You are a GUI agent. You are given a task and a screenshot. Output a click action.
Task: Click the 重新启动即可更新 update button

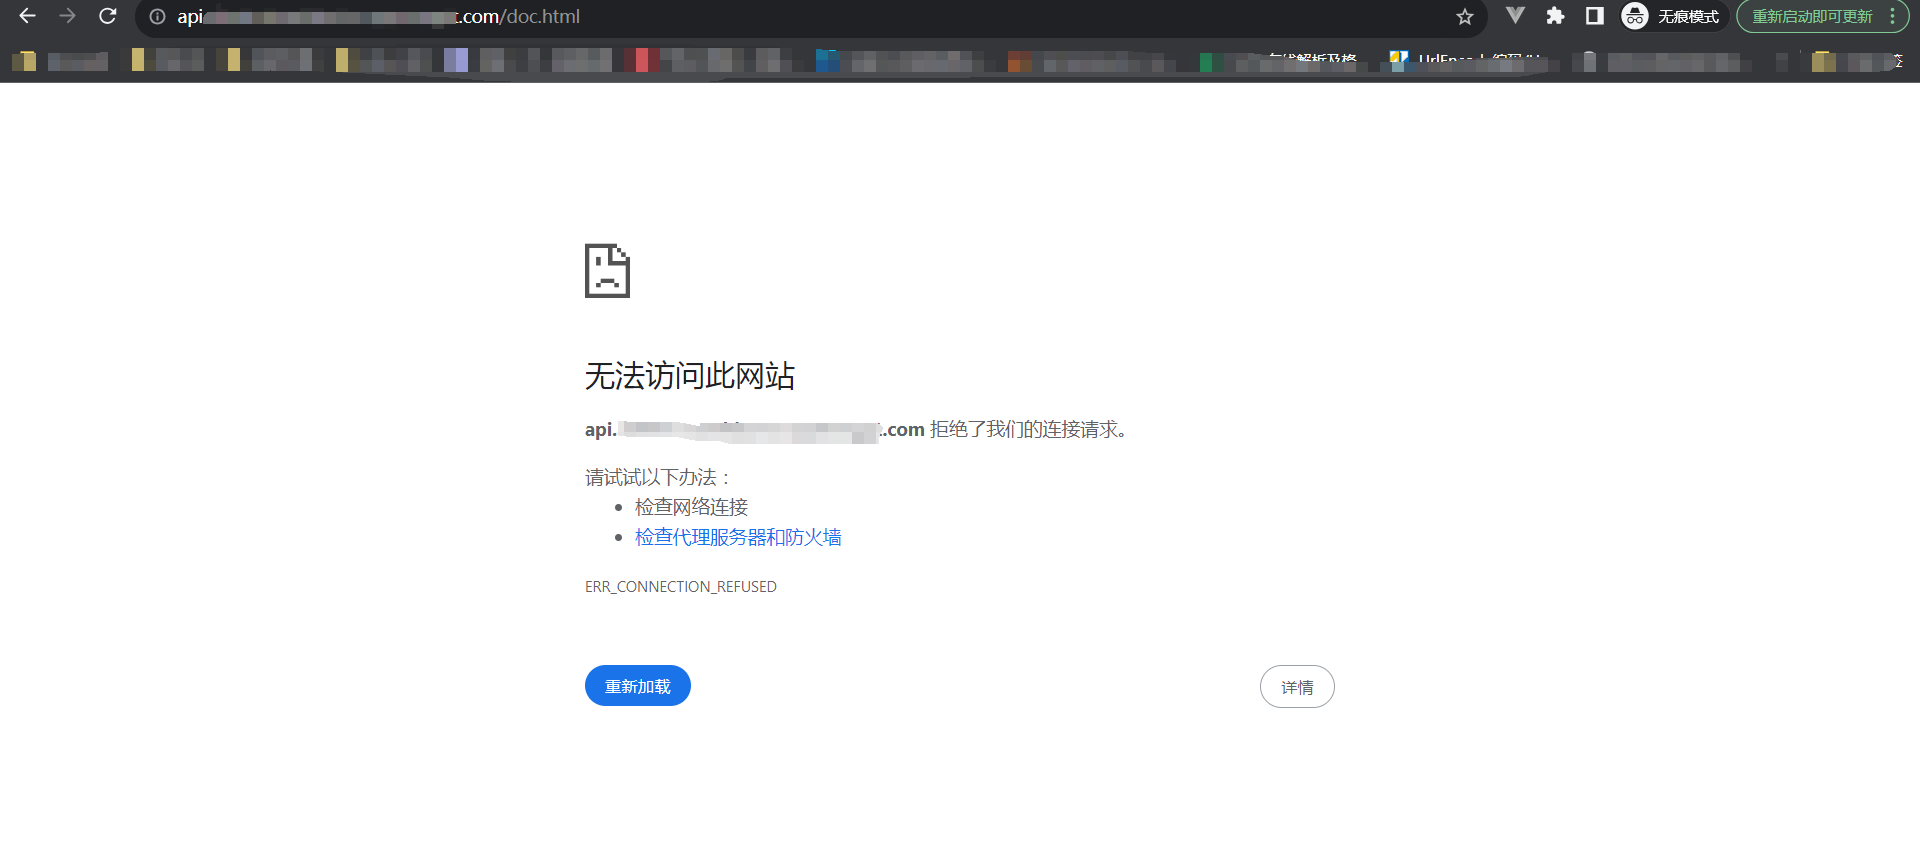point(1812,17)
